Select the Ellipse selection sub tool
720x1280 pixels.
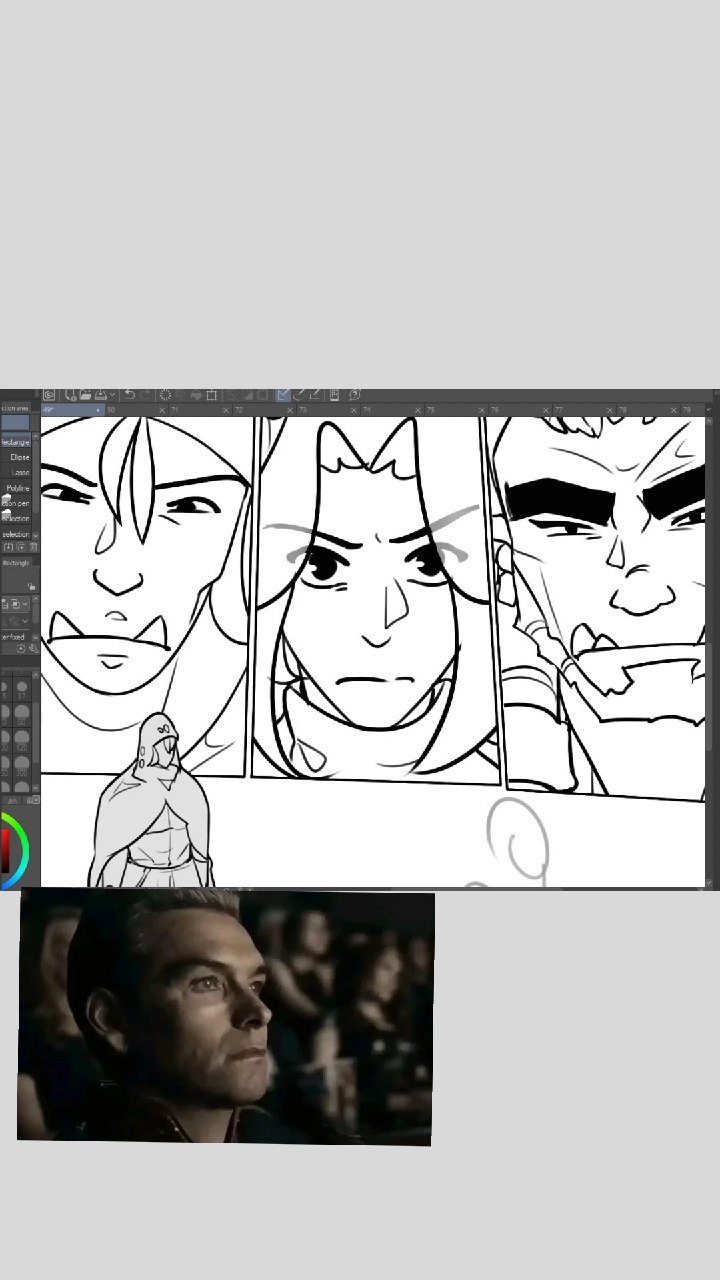(x=15, y=457)
